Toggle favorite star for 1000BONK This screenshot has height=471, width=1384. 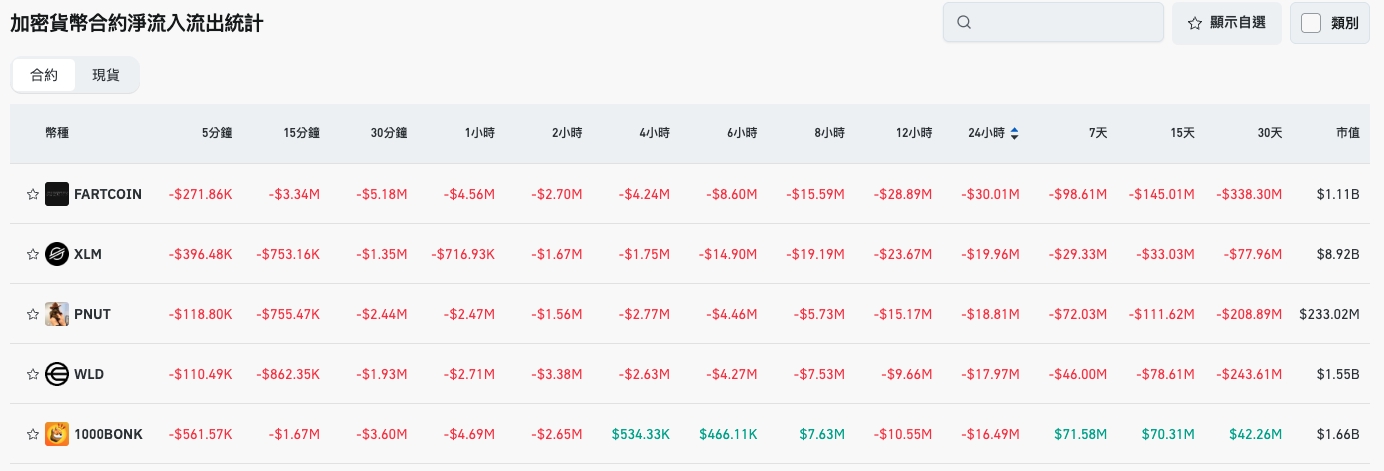pyautogui.click(x=33, y=434)
